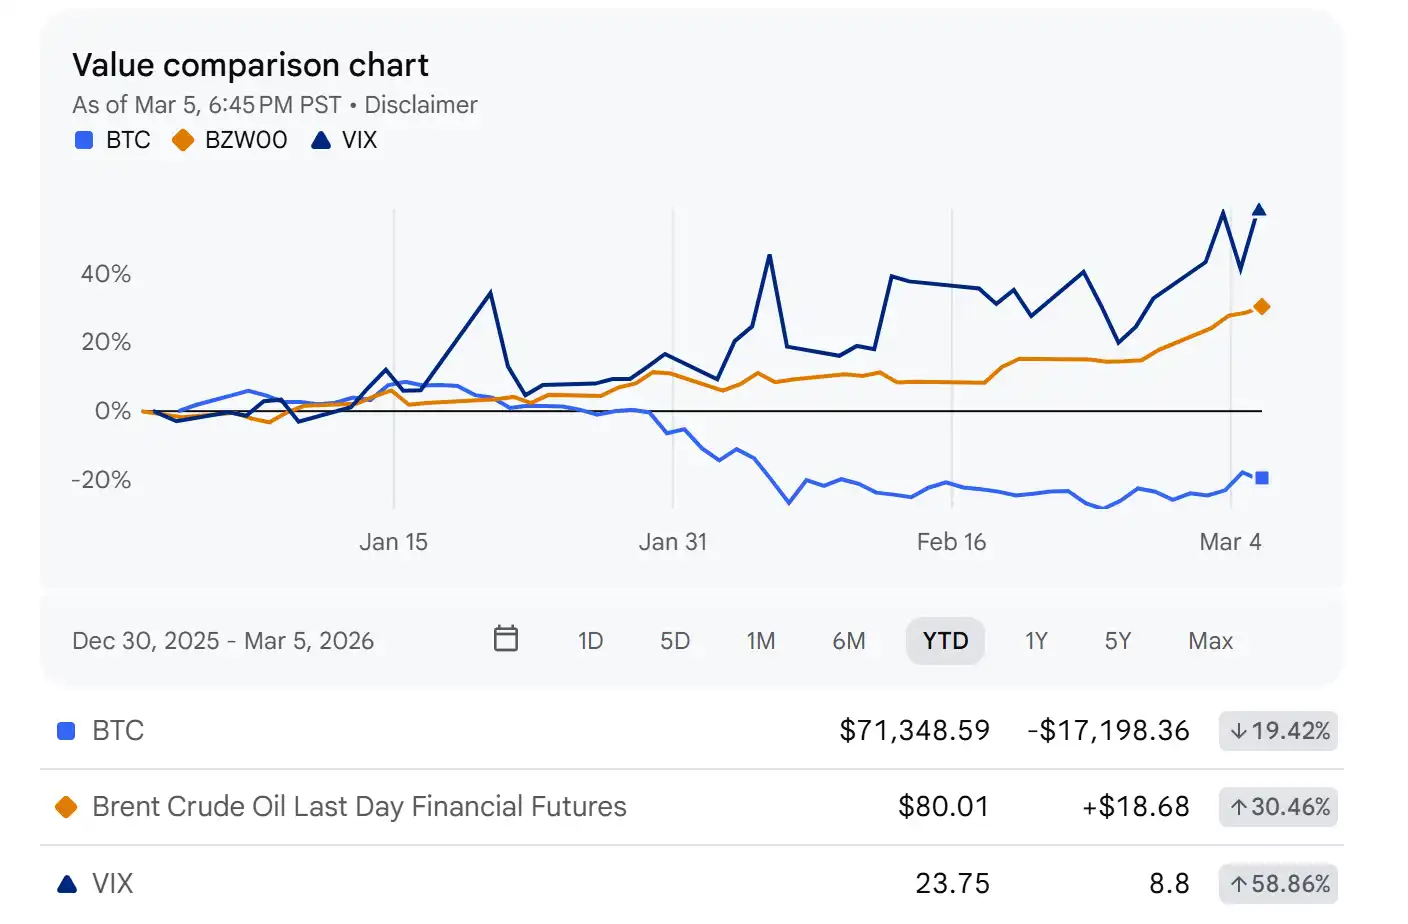The width and height of the screenshot is (1408, 924).
Task: Click the calendar icon to pick dates
Action: (505, 640)
